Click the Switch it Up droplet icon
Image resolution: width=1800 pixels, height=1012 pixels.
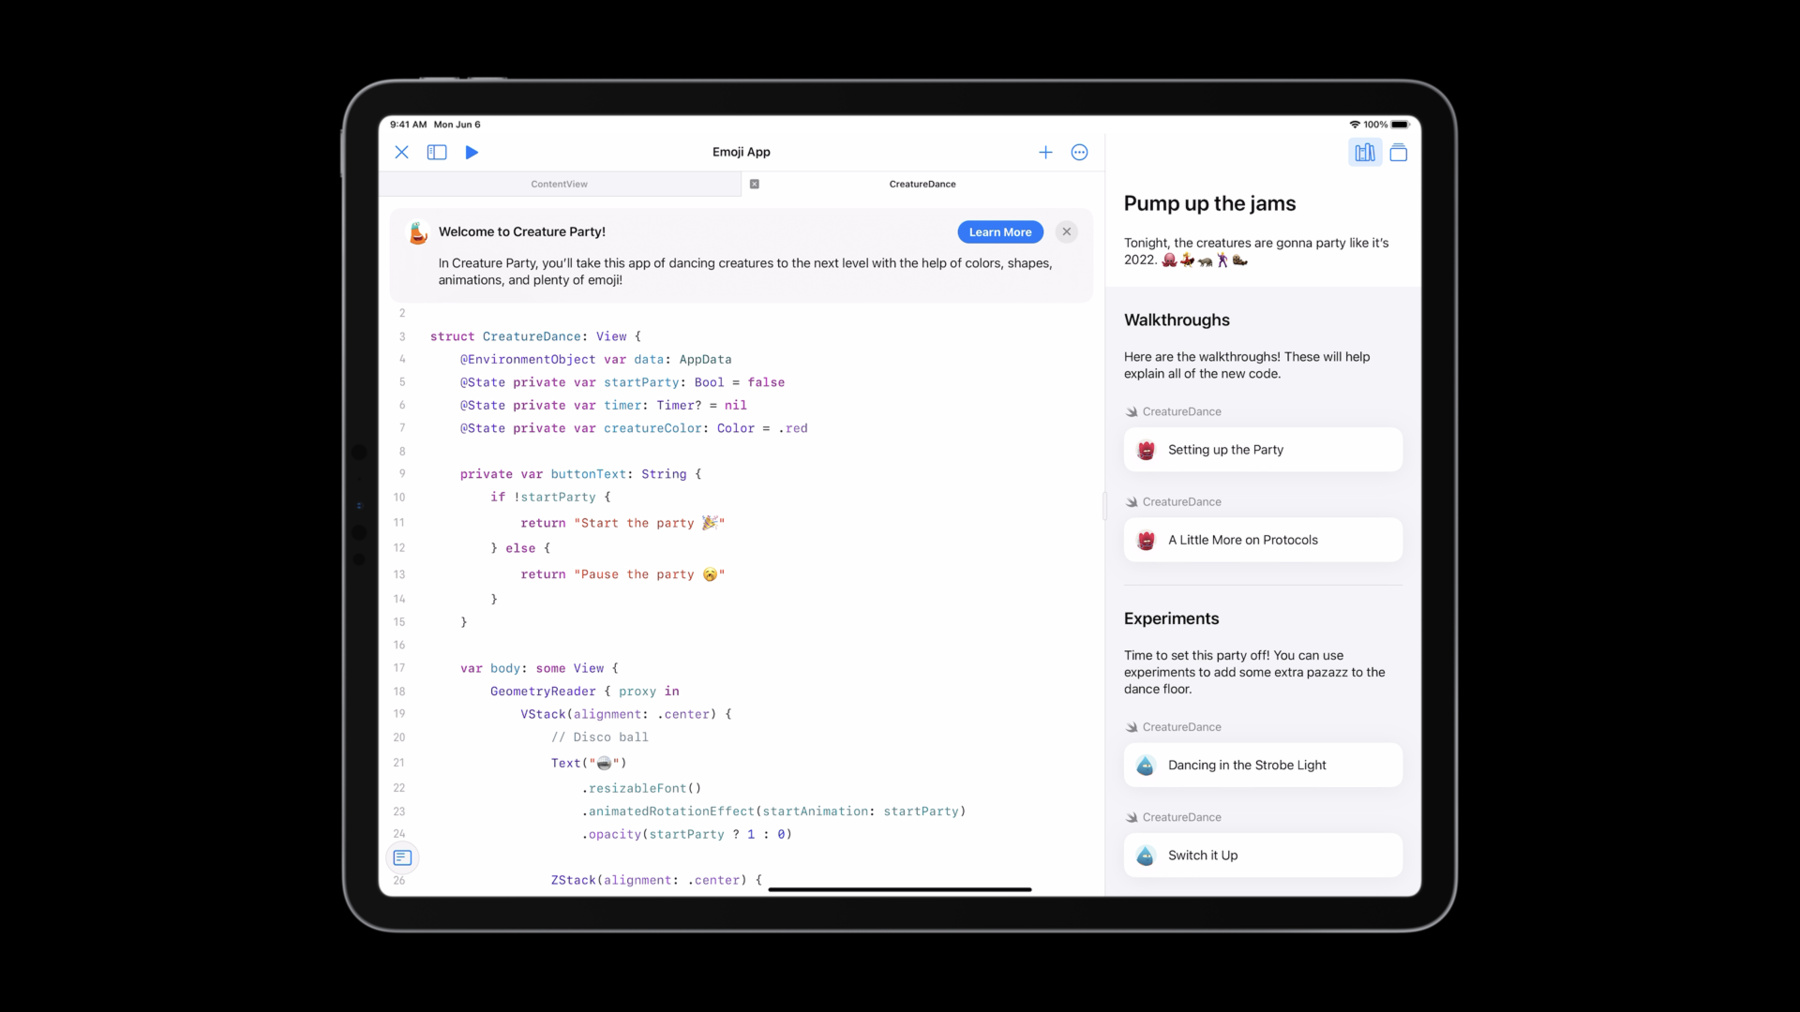1146,855
